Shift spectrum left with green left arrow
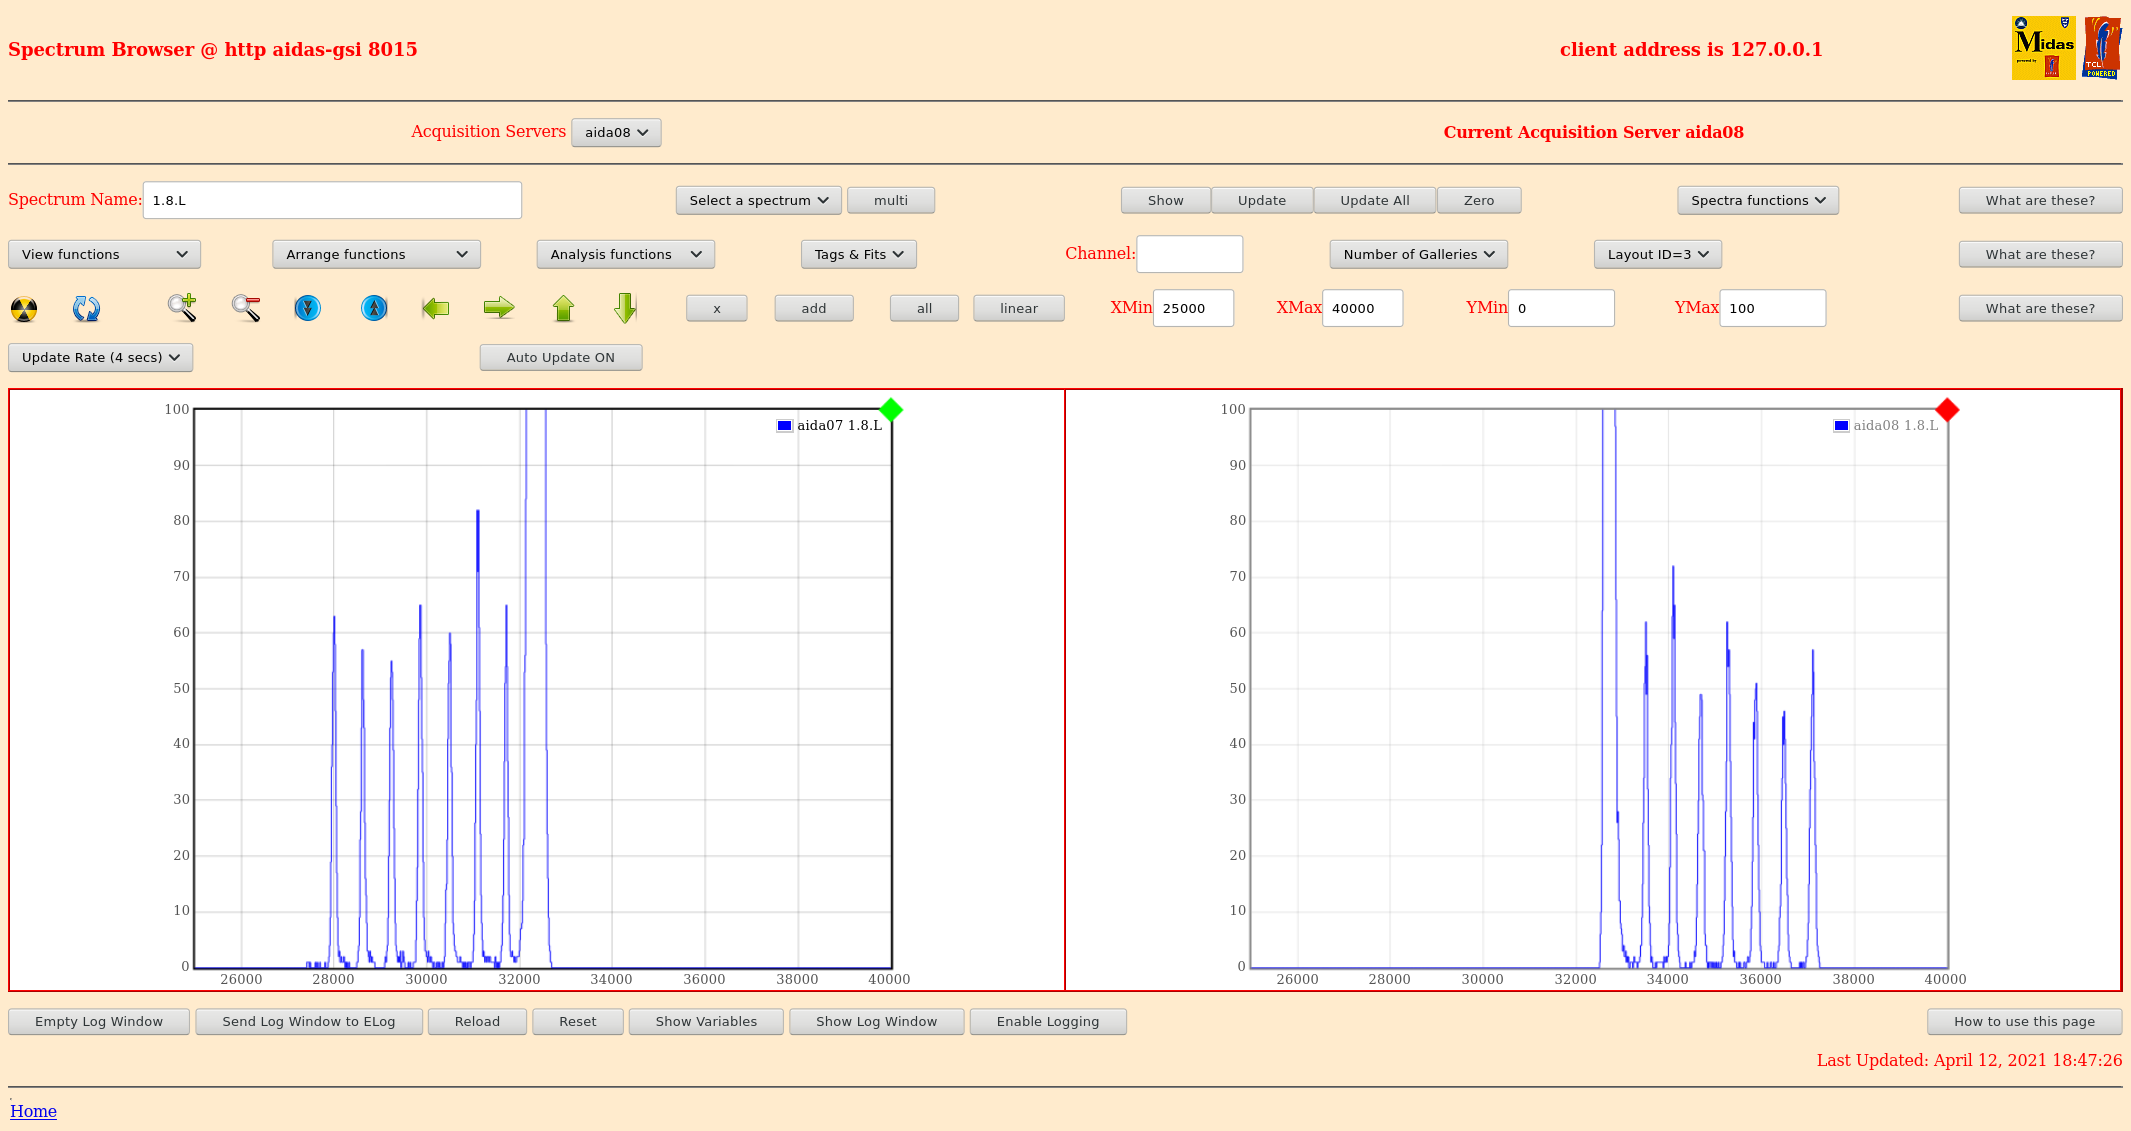Viewport: 2131px width, 1131px height. point(436,308)
